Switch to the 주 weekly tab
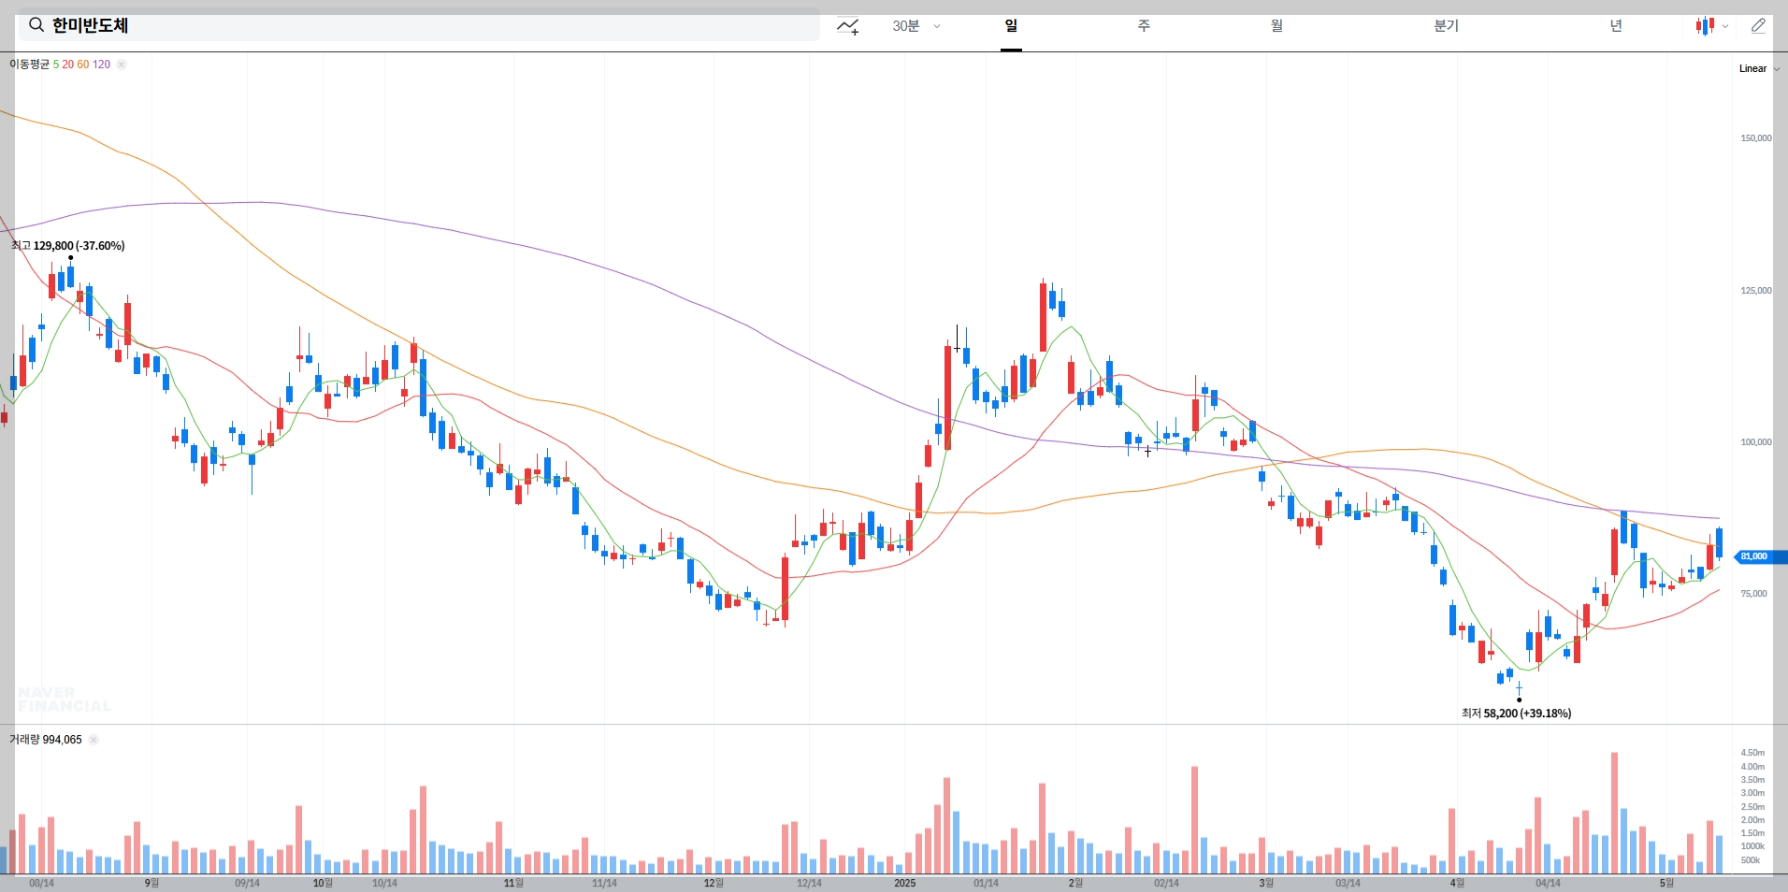Viewport: 1788px width, 892px height. pyautogui.click(x=1143, y=26)
